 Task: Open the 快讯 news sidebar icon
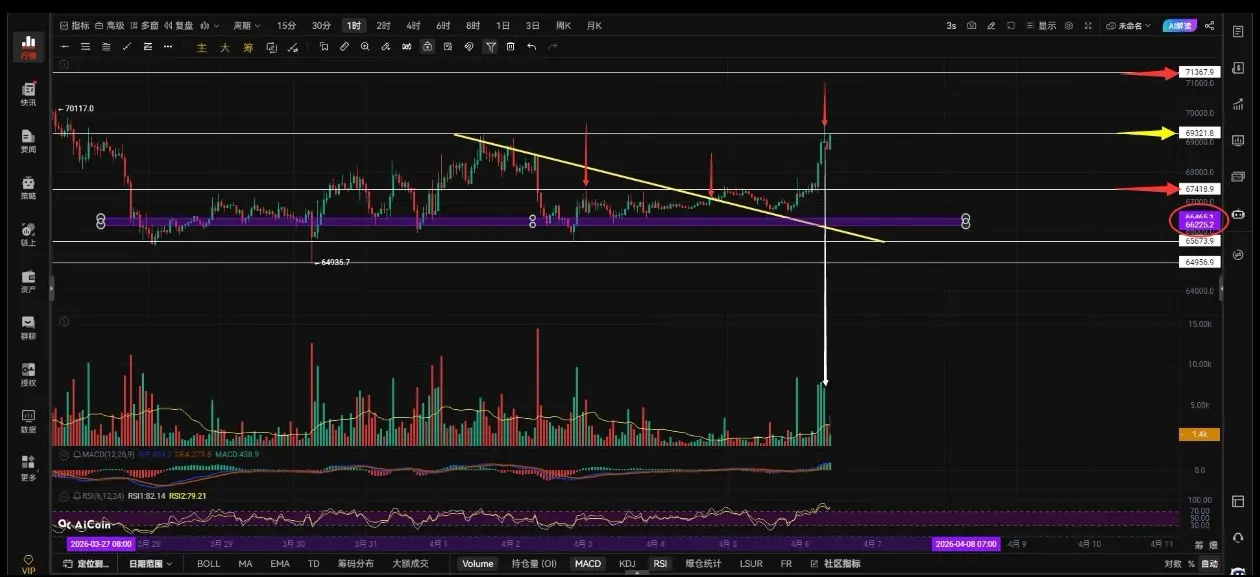[x=28, y=95]
